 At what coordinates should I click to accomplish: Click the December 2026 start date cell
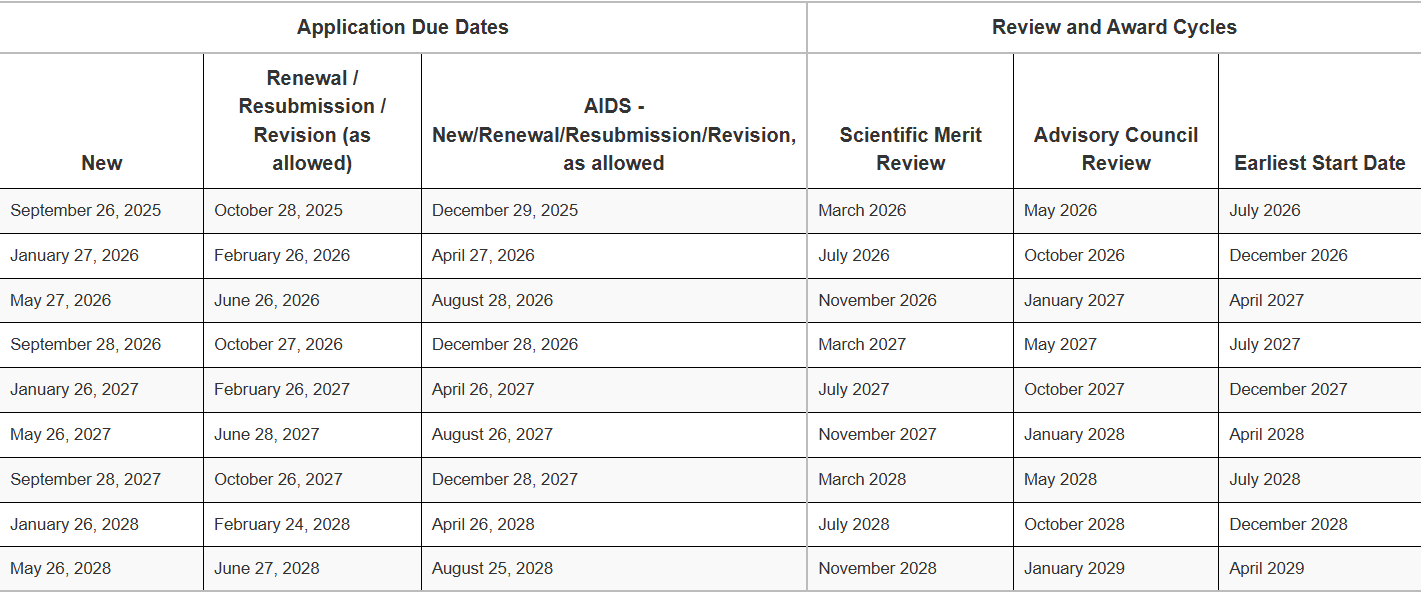coord(1288,256)
